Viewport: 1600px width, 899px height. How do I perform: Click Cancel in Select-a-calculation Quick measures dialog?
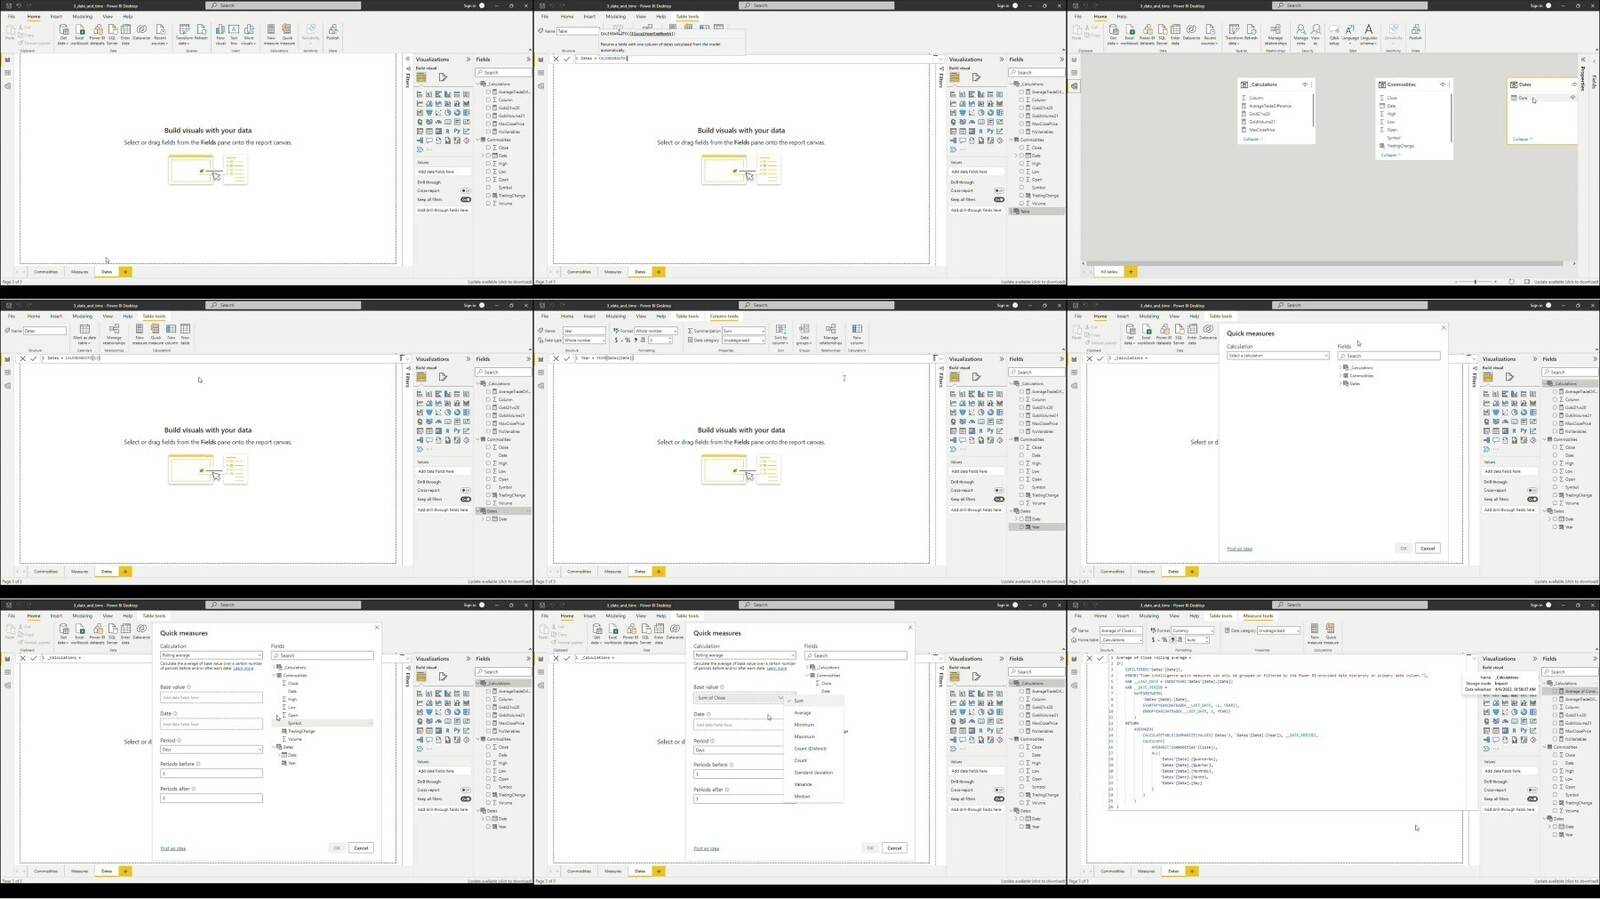point(1428,548)
